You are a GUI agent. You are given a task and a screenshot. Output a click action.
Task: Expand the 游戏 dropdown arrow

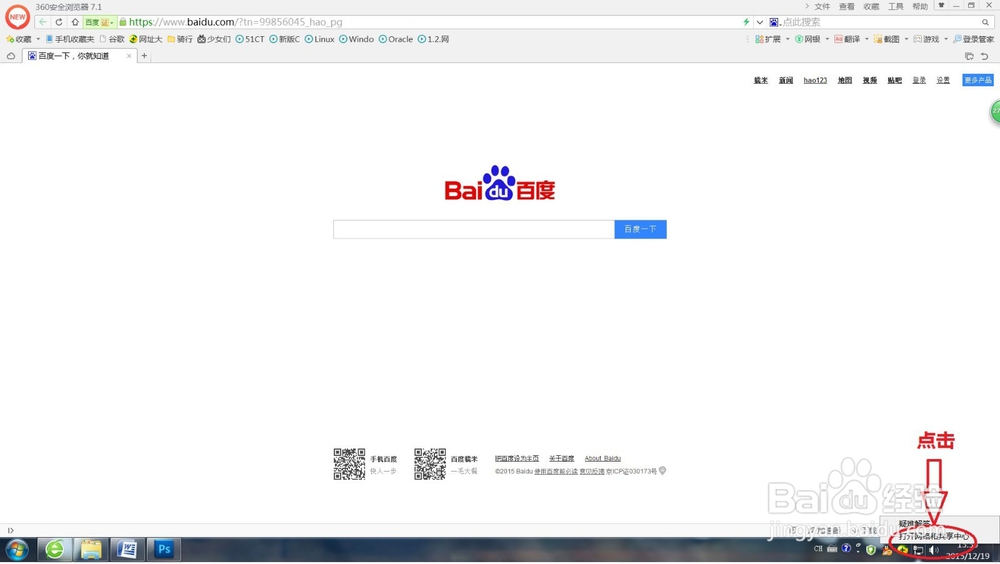pos(946,39)
